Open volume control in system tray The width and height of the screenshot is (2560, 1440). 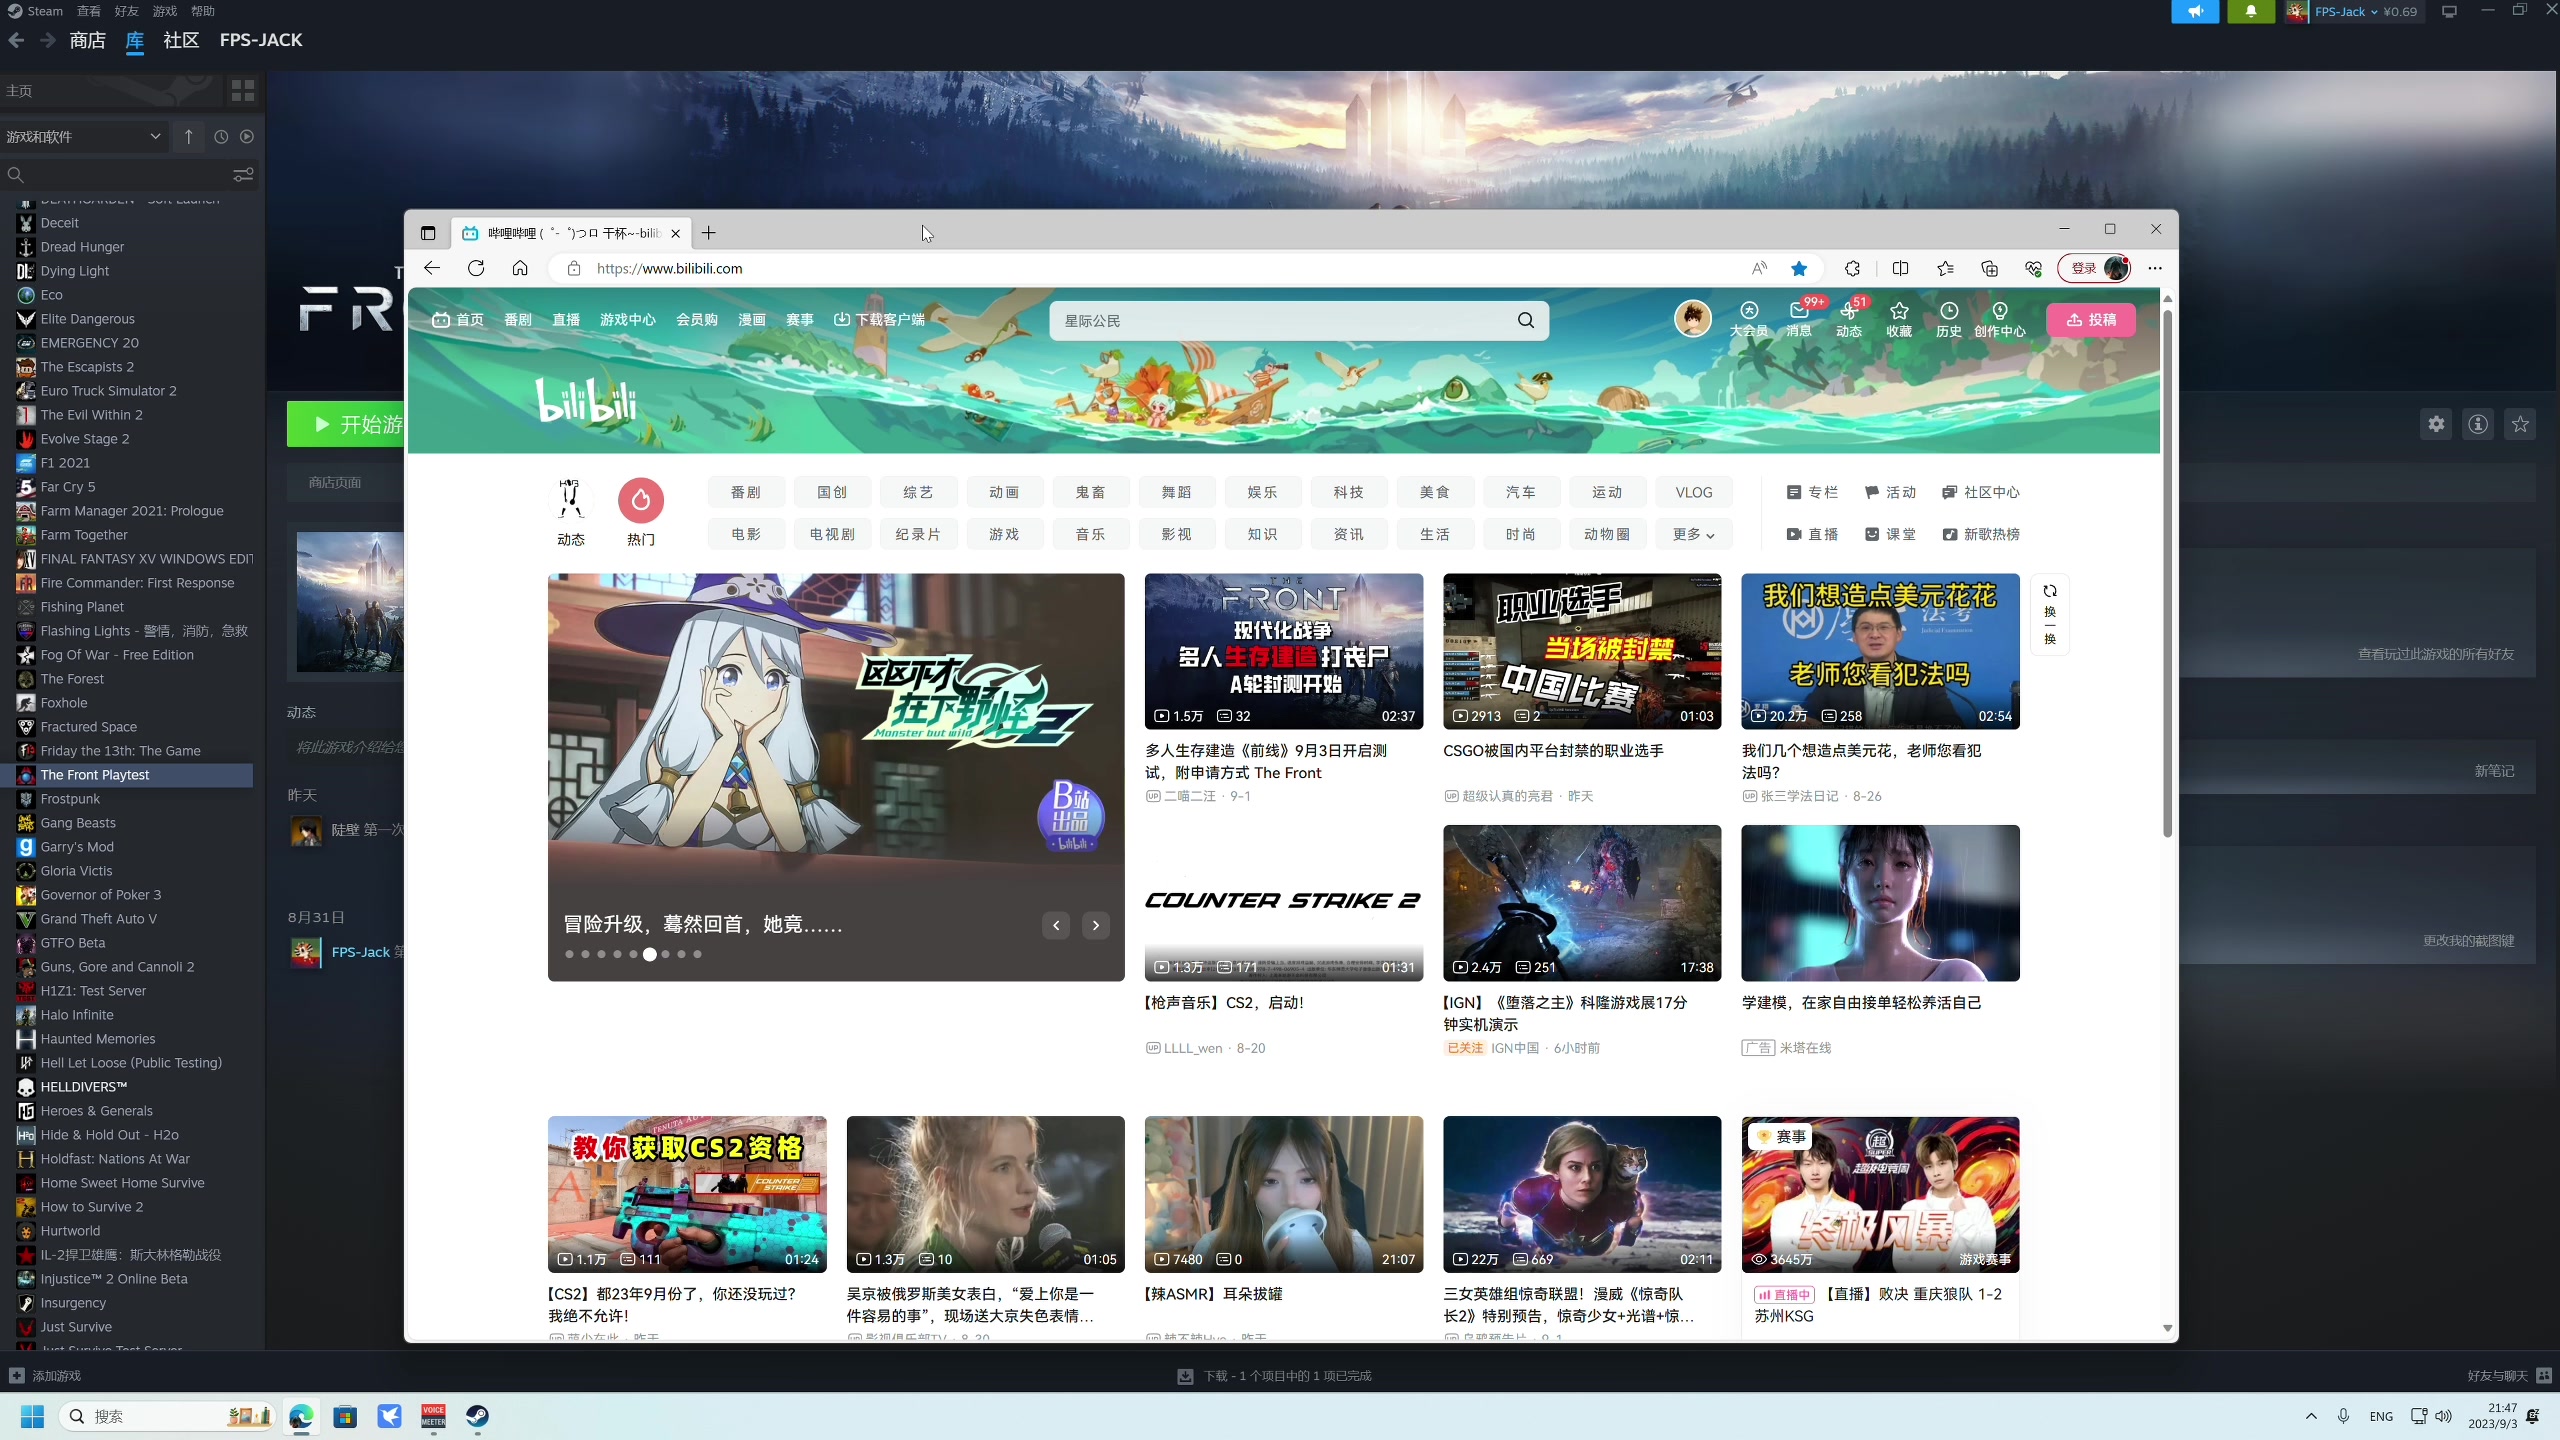click(2444, 1416)
